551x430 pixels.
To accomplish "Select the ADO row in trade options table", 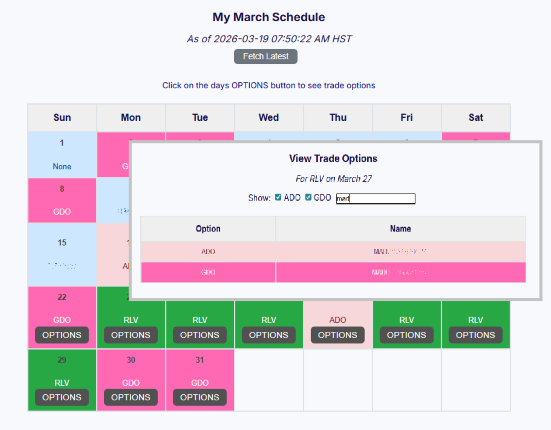I will [x=333, y=252].
